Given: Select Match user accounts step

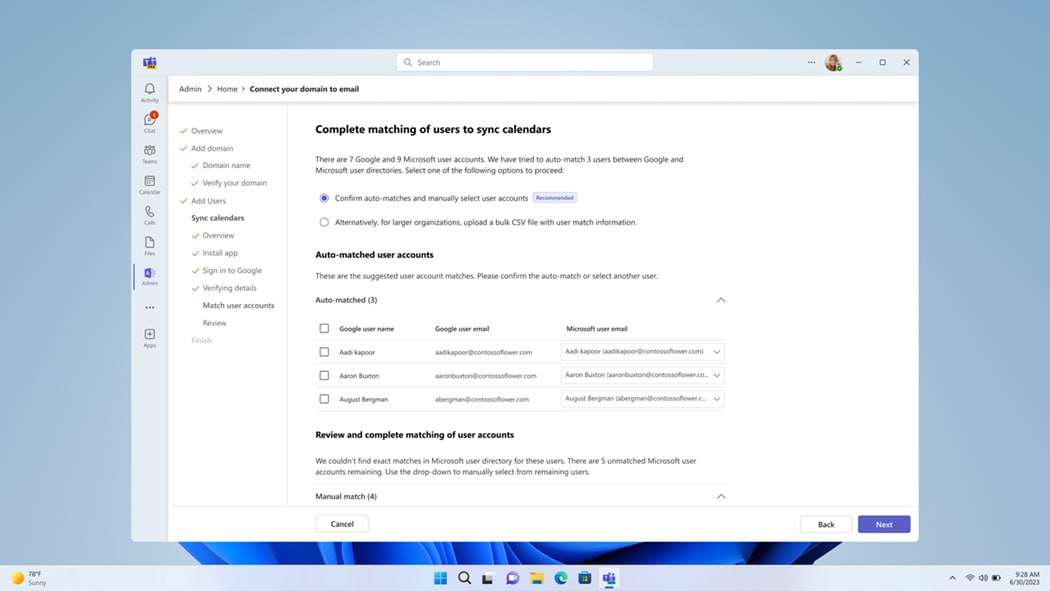Looking at the screenshot, I should (238, 305).
